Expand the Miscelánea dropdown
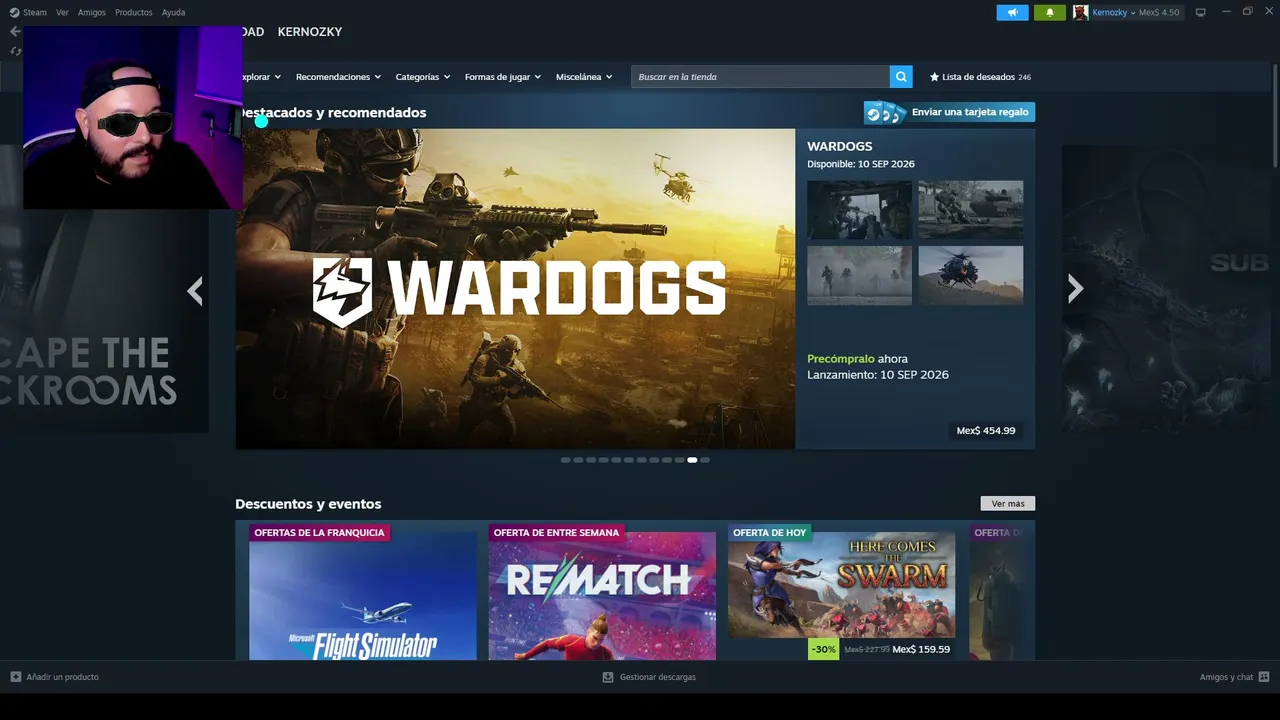Screen dimensions: 1280x720 click(584, 77)
